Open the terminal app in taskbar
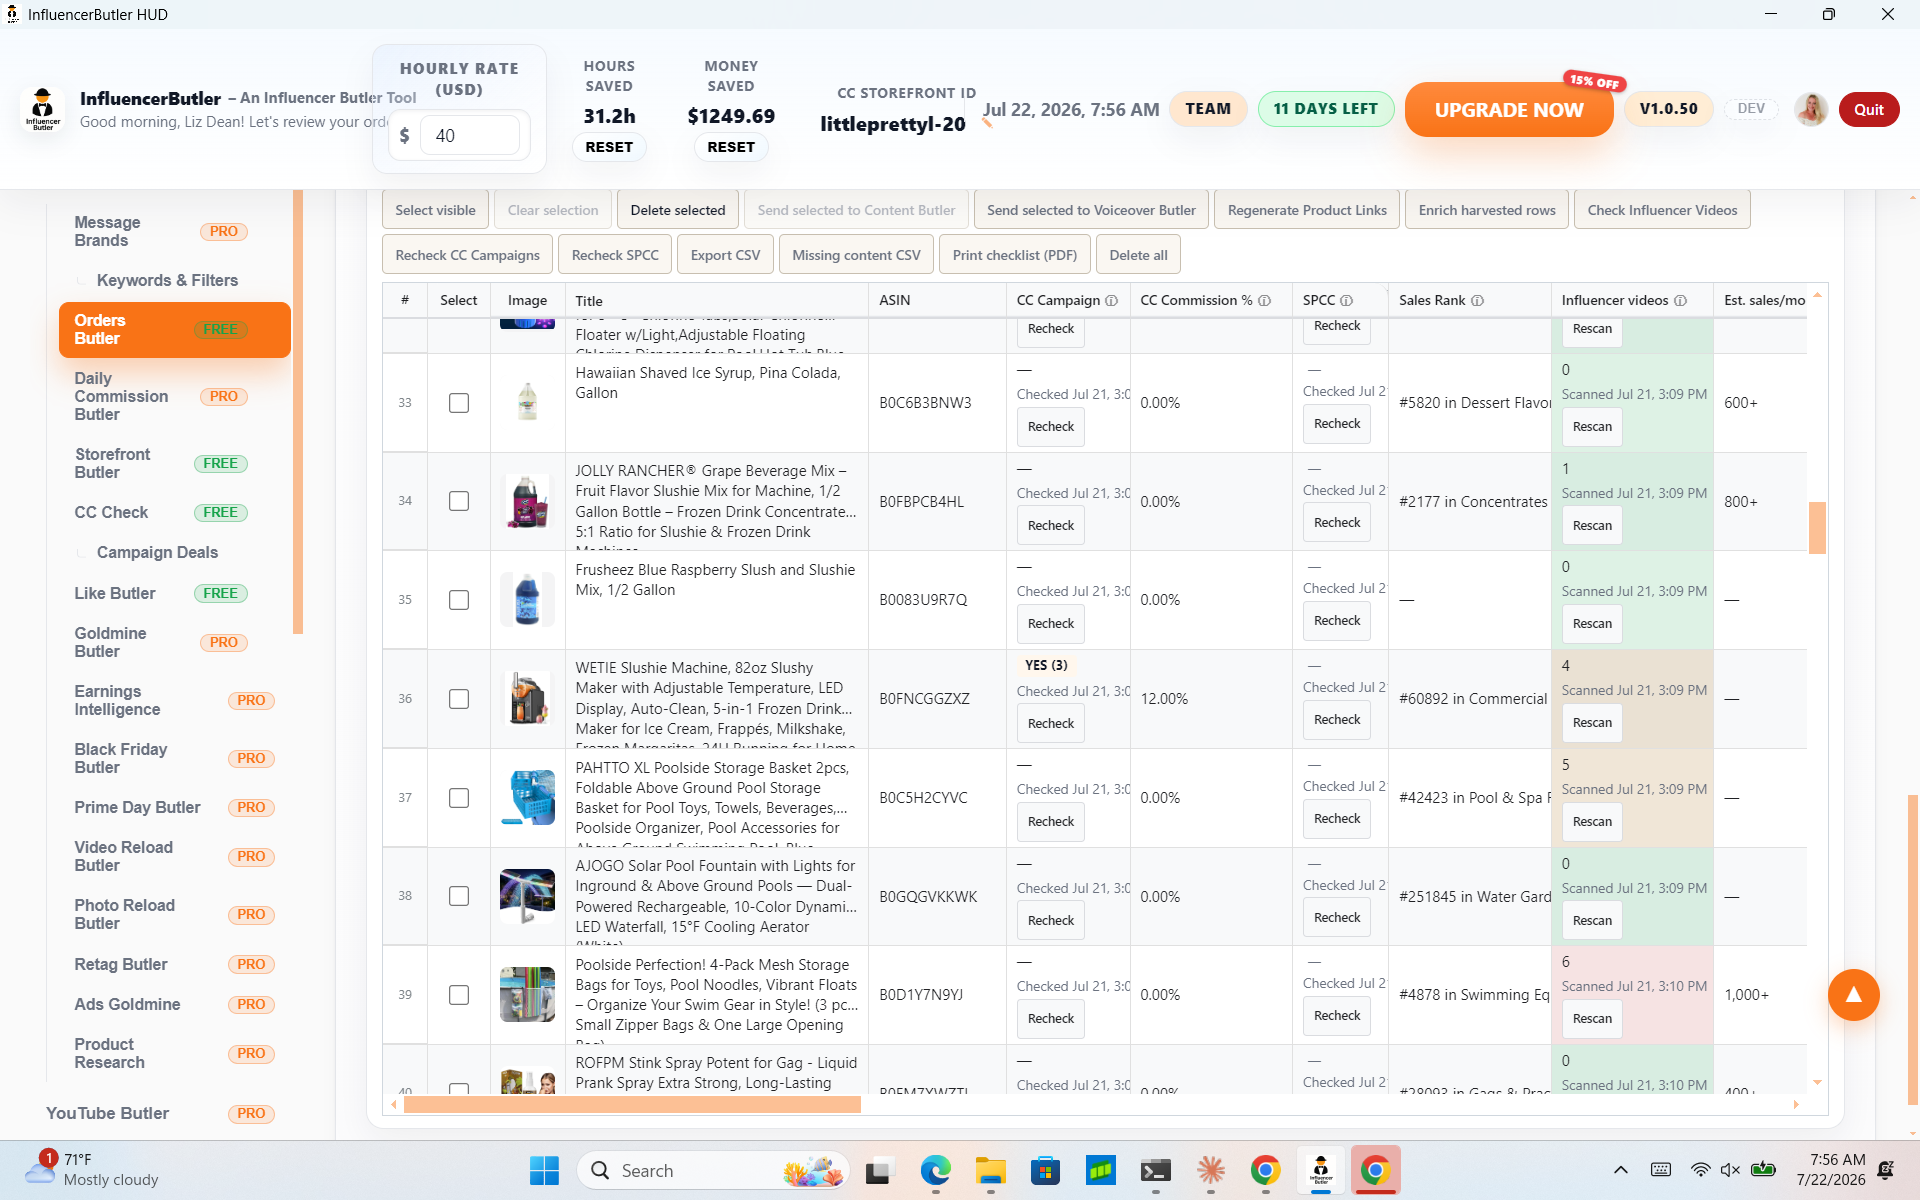 pos(1155,1170)
